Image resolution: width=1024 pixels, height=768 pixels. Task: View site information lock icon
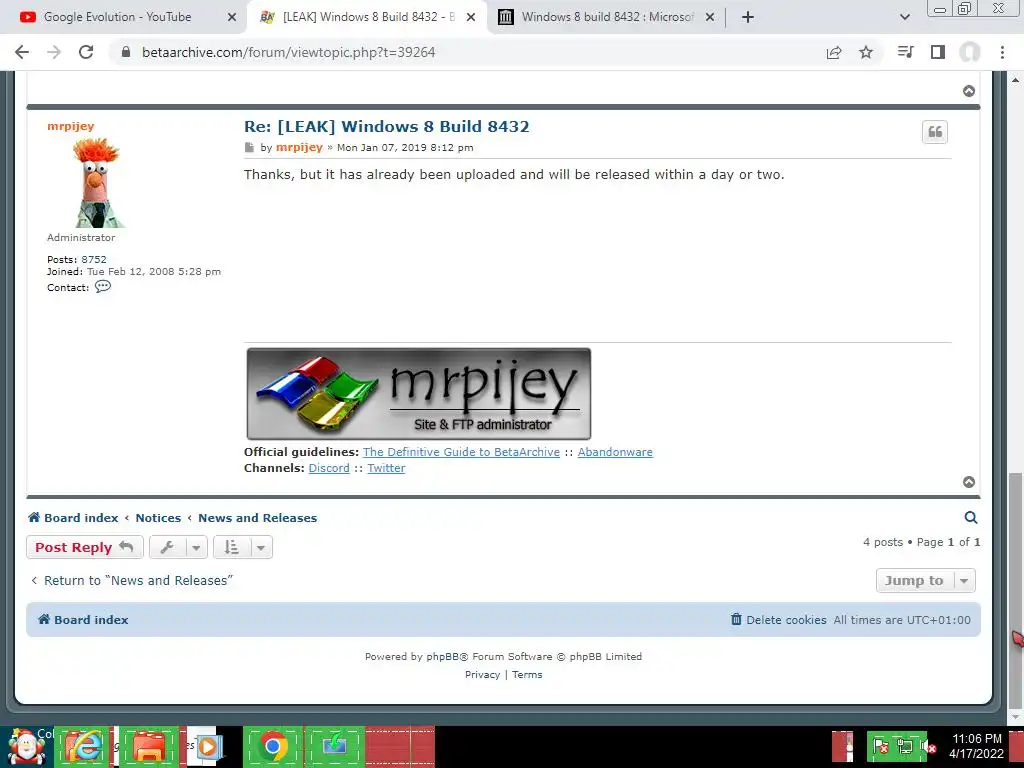click(126, 52)
